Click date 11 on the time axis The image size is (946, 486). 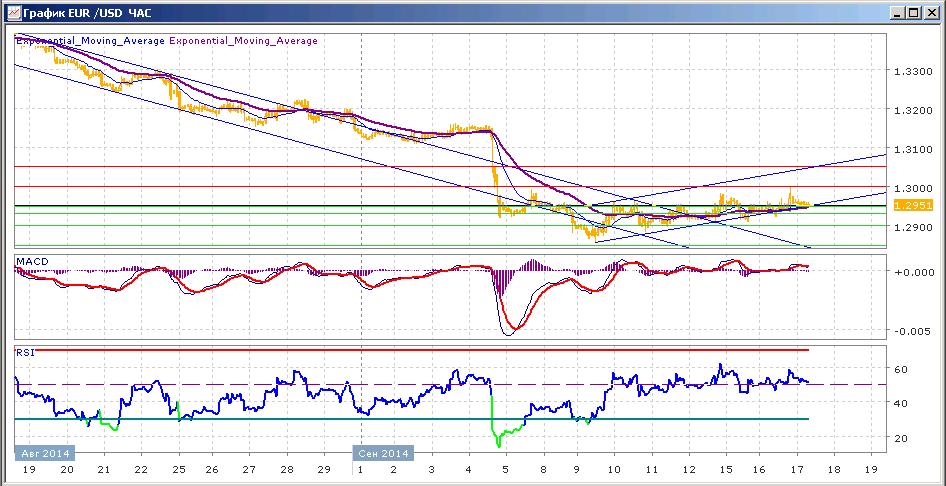[x=652, y=469]
